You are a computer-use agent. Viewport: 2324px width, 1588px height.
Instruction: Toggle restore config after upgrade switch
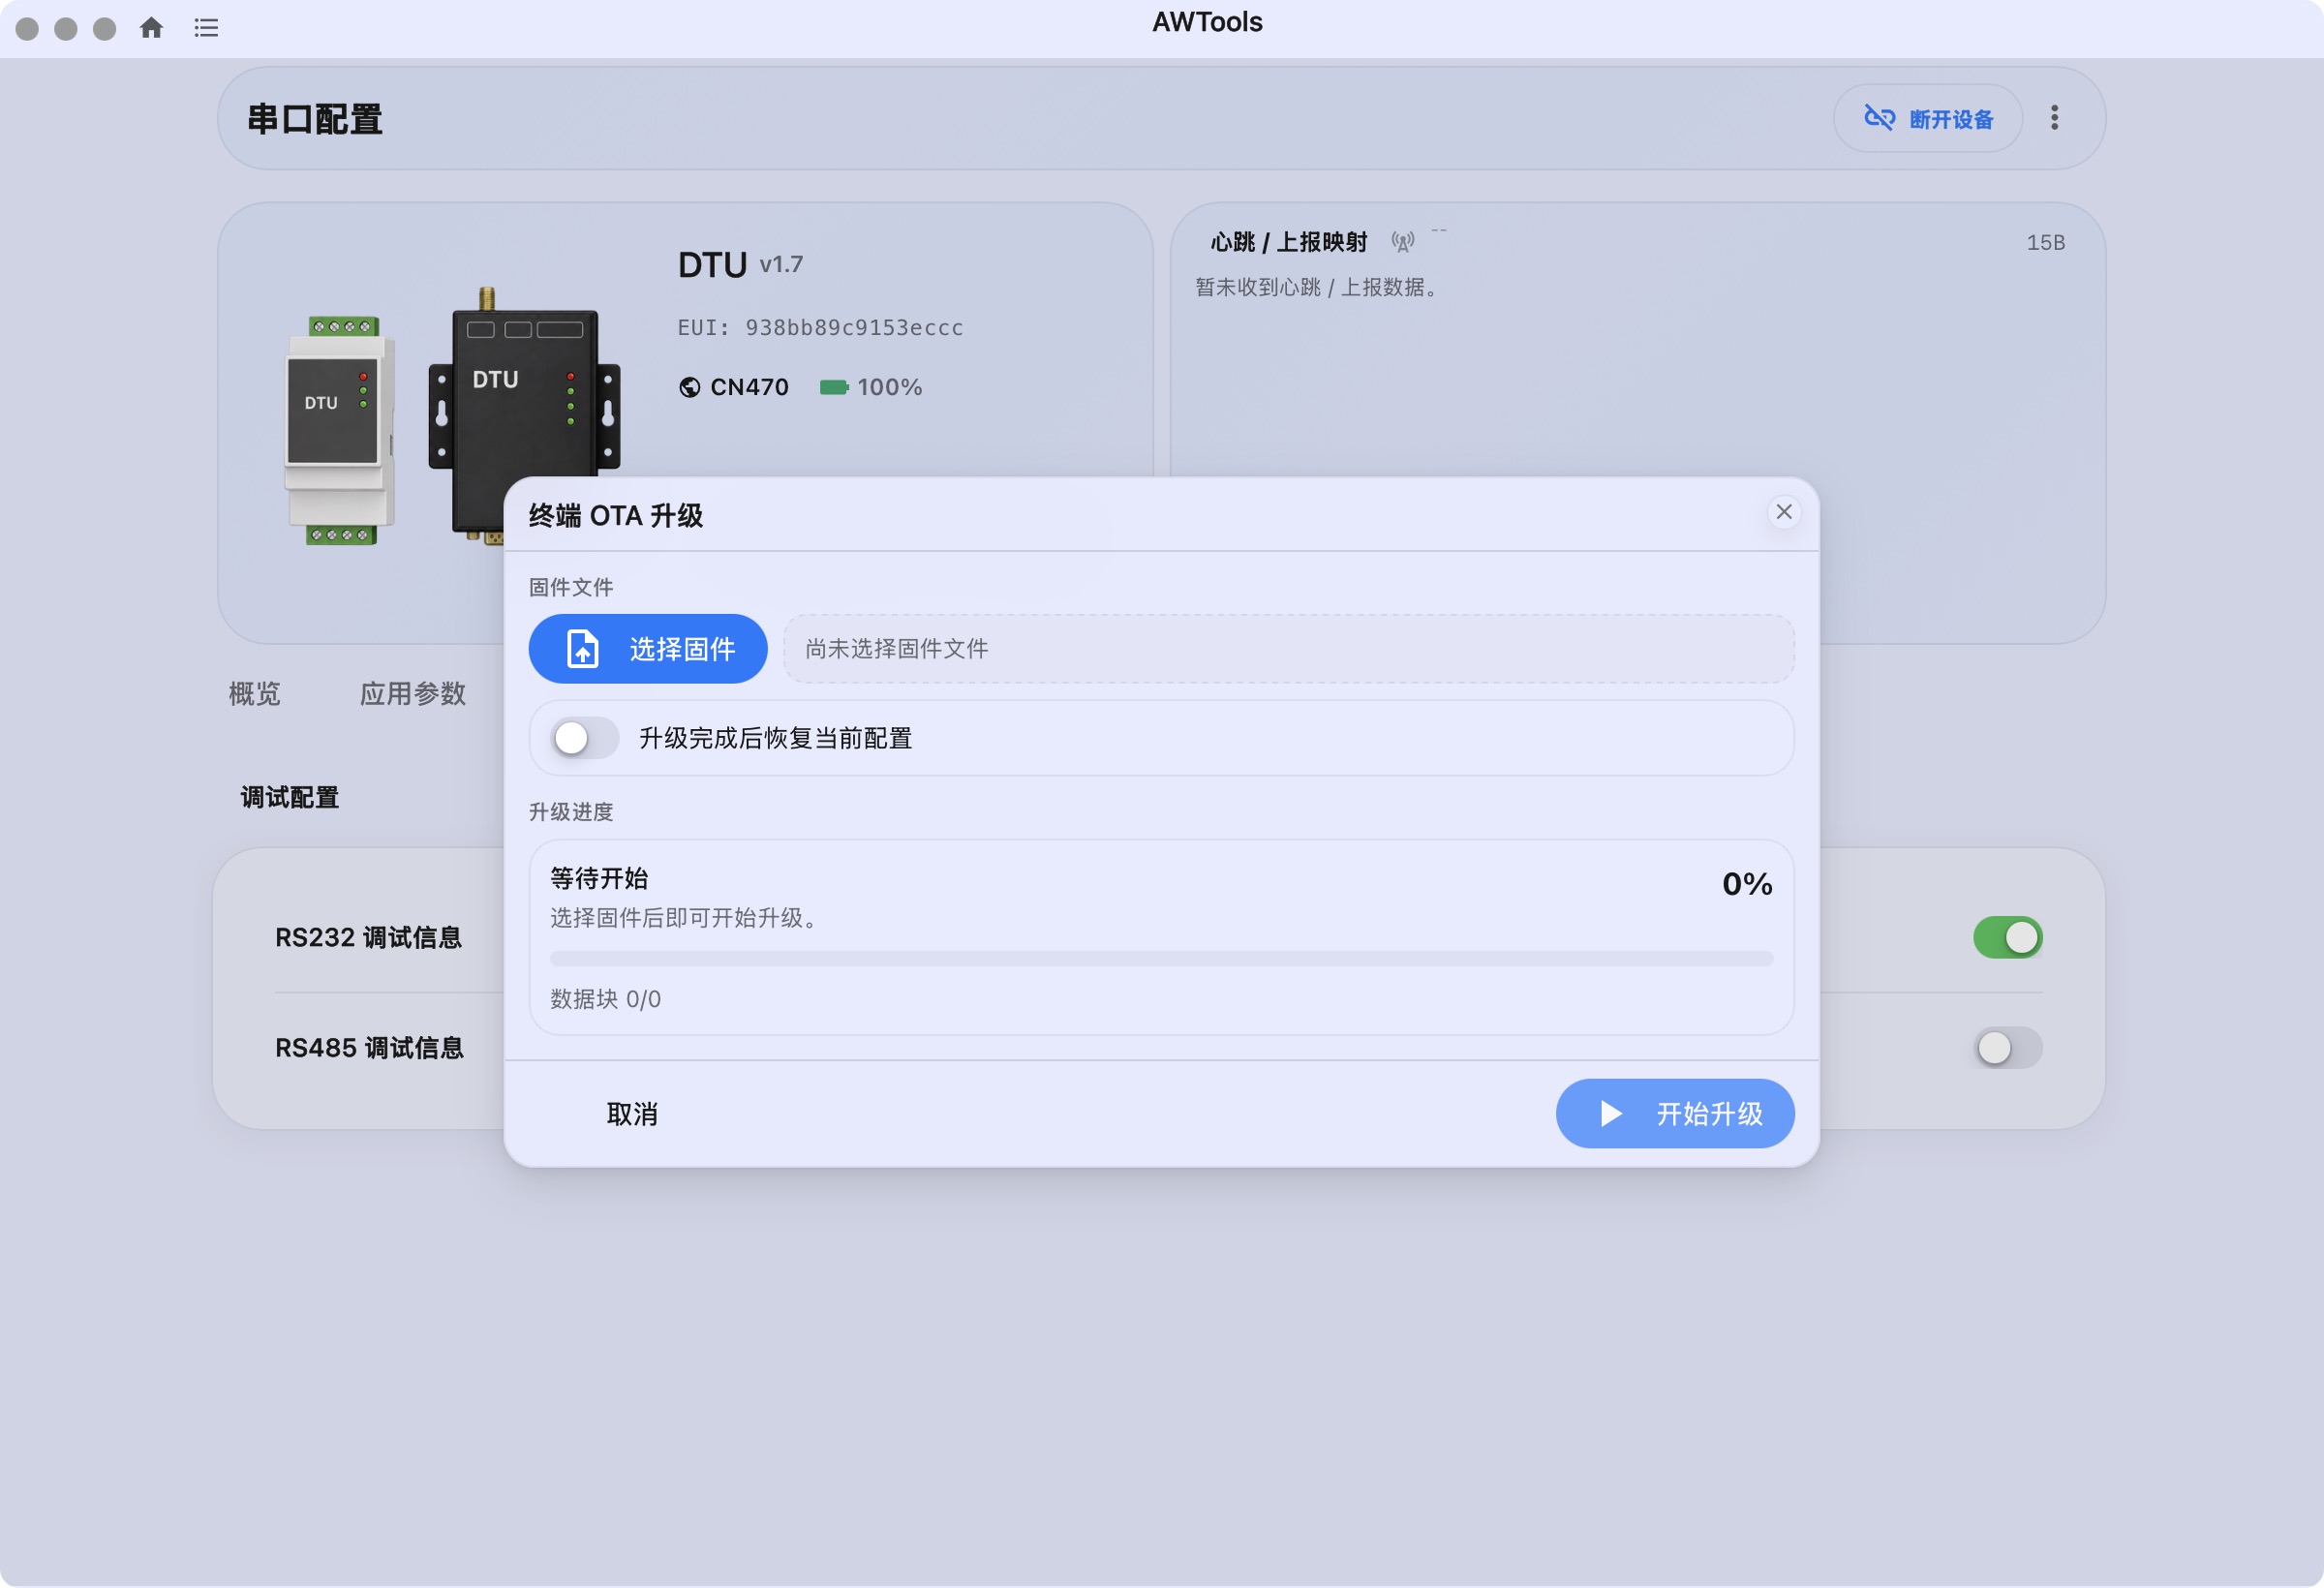point(585,738)
